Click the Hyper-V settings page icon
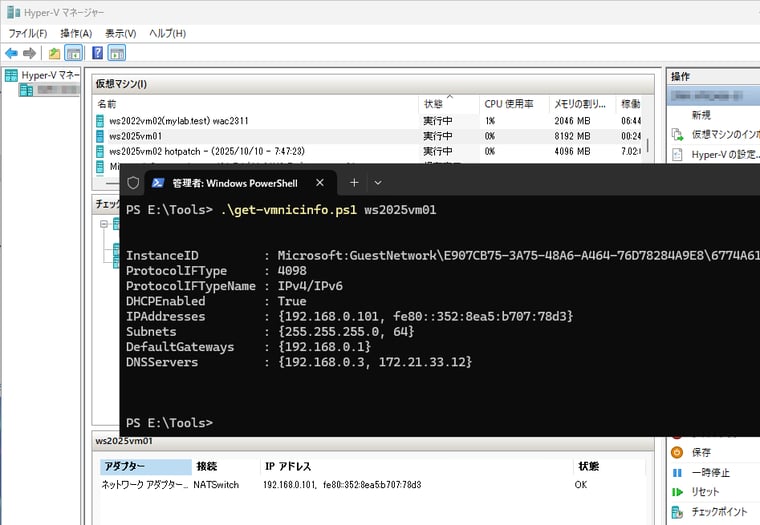The height and width of the screenshot is (525, 760). [x=678, y=155]
